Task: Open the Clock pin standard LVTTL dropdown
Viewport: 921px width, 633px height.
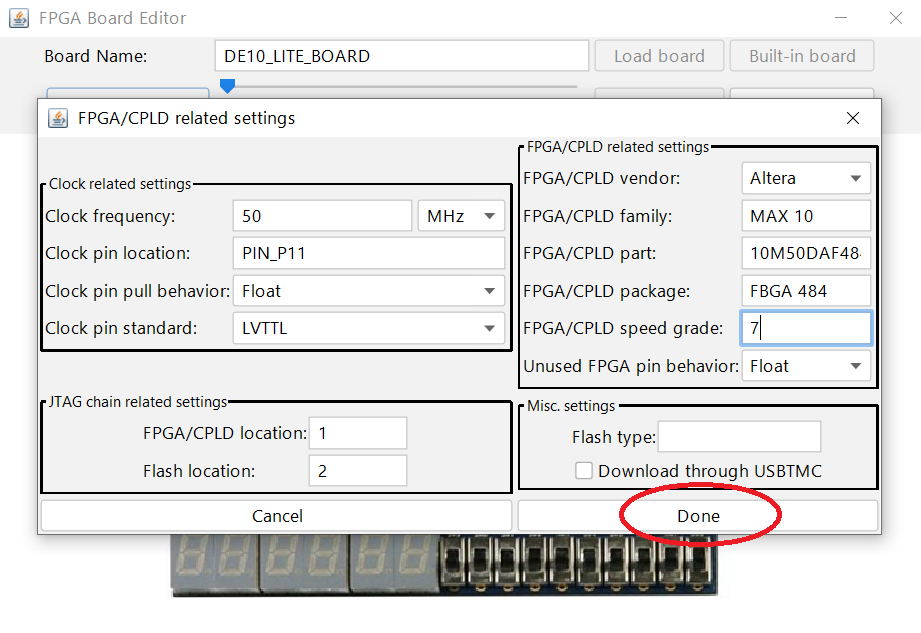Action: pos(368,328)
